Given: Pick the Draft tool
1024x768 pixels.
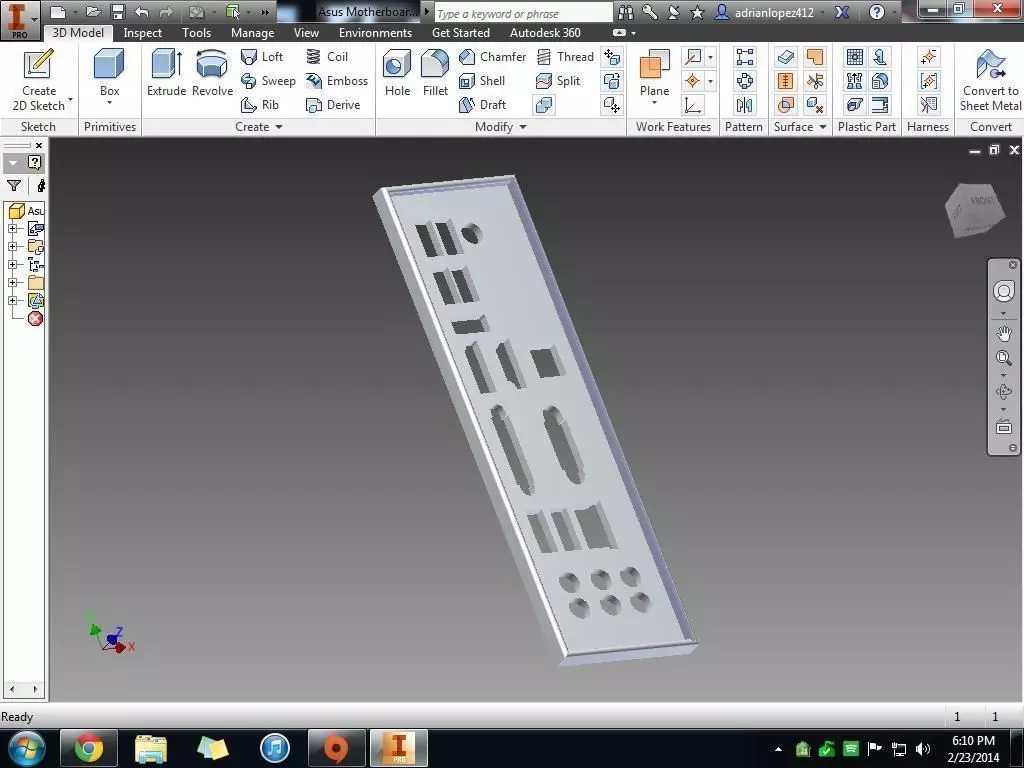Looking at the screenshot, I should pyautogui.click(x=483, y=104).
